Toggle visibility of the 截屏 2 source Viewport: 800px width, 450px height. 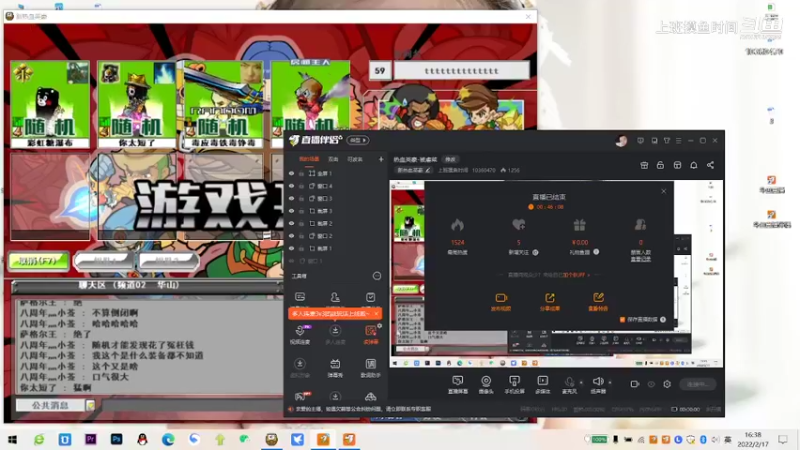tap(291, 223)
